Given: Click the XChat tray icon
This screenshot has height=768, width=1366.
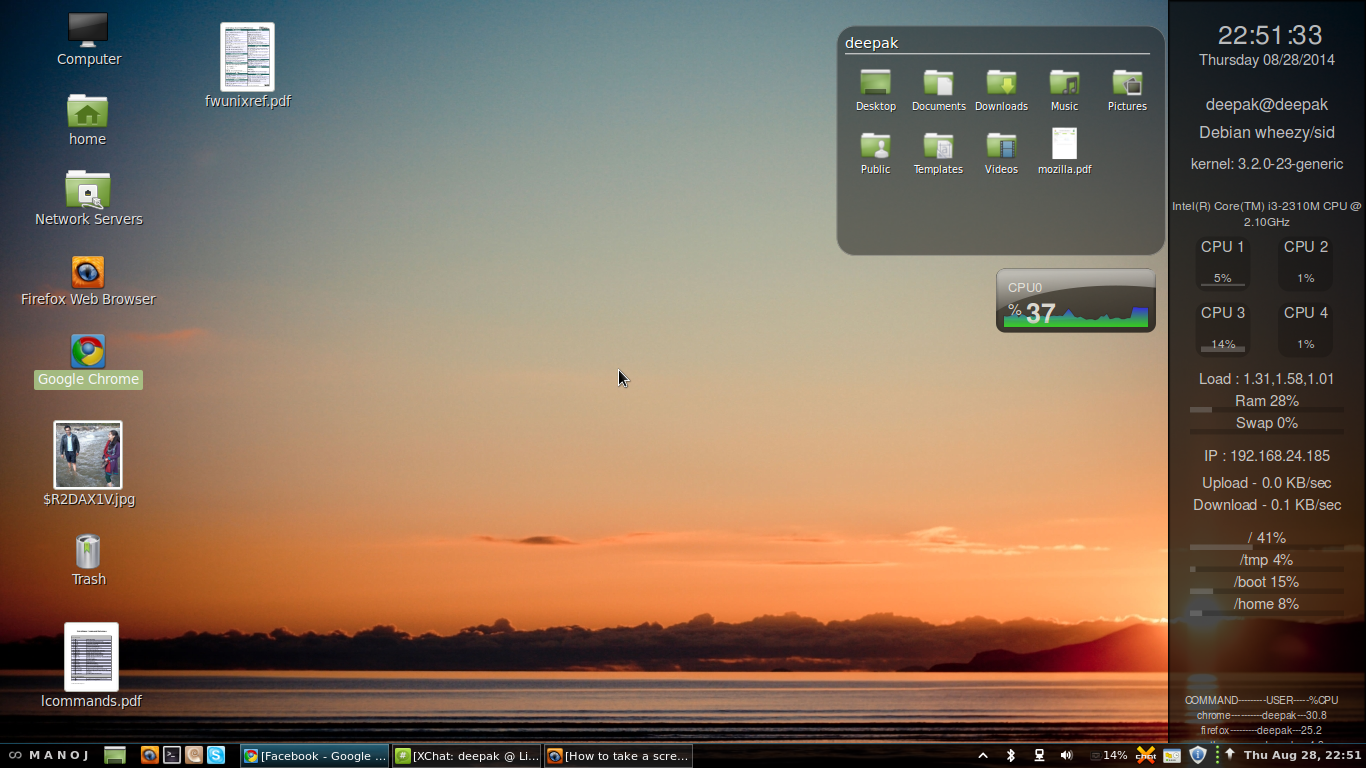Looking at the screenshot, I should point(1146,755).
